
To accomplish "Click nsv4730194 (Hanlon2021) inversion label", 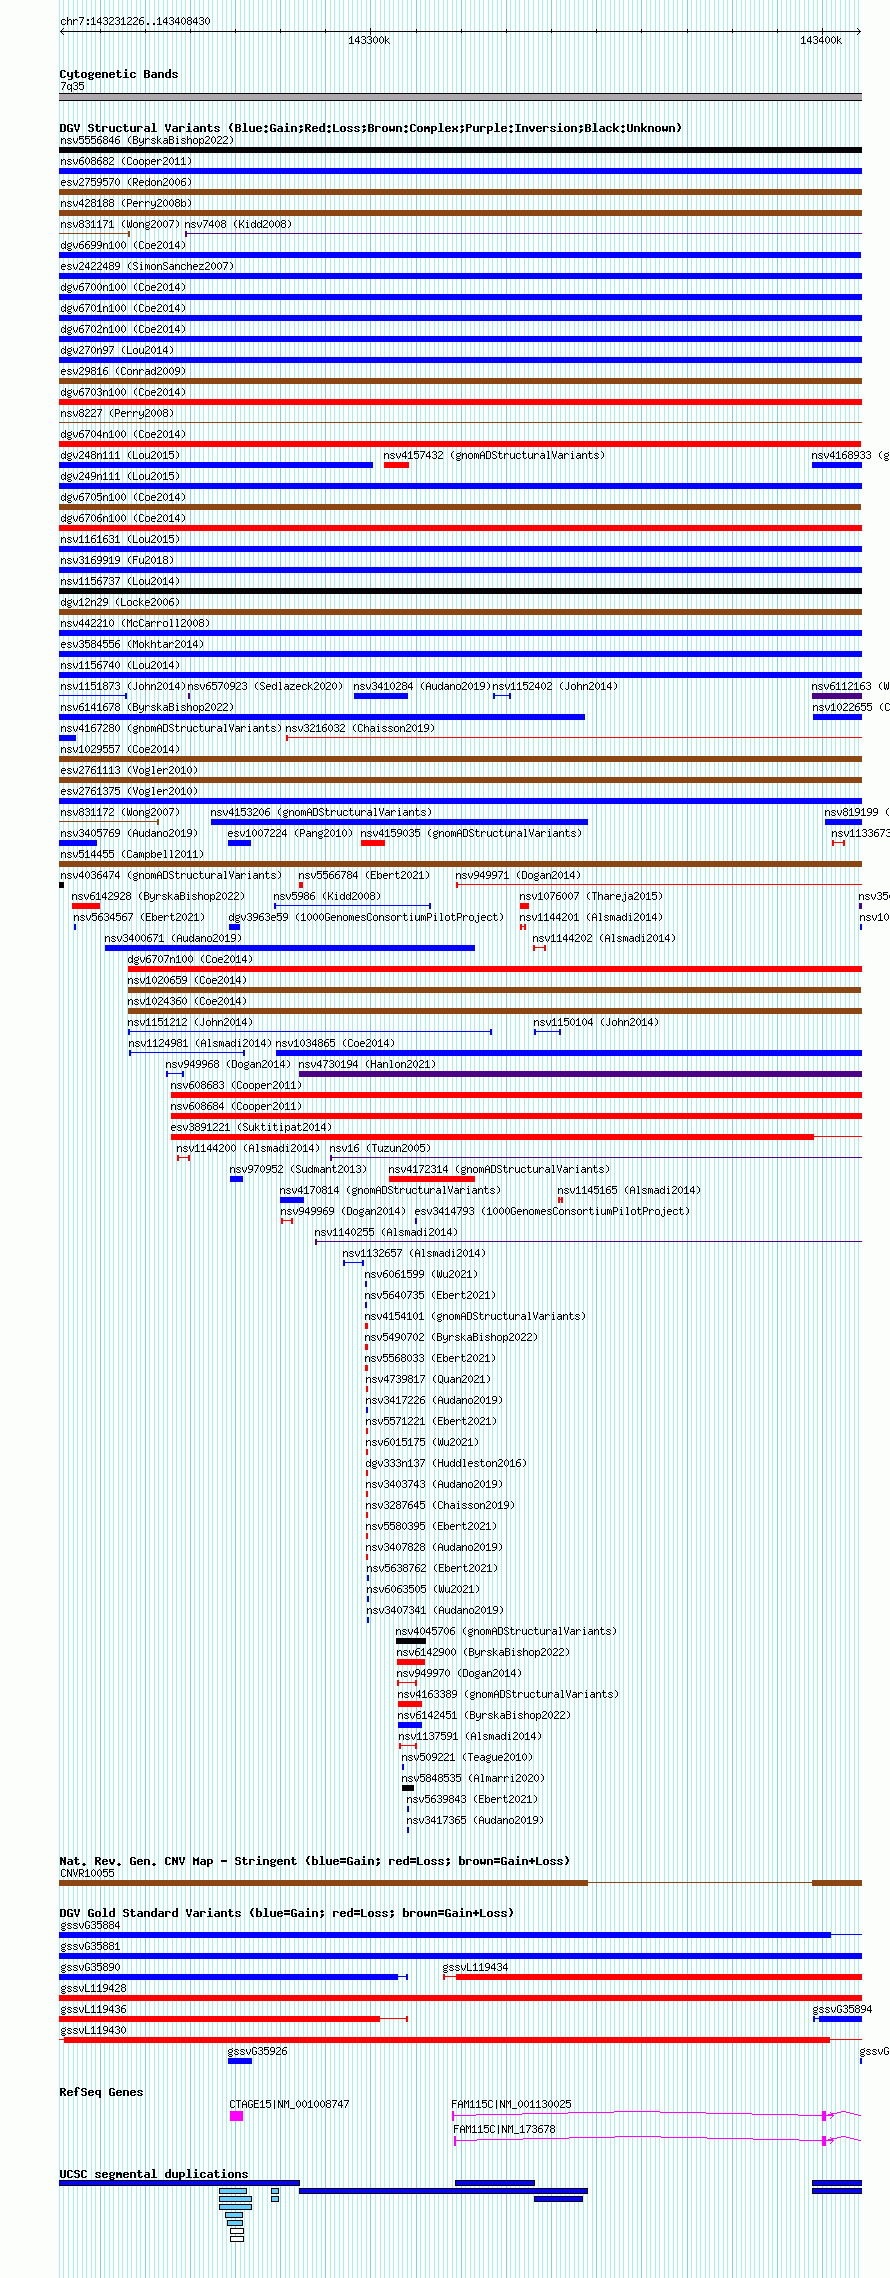I will pyautogui.click(x=367, y=1064).
